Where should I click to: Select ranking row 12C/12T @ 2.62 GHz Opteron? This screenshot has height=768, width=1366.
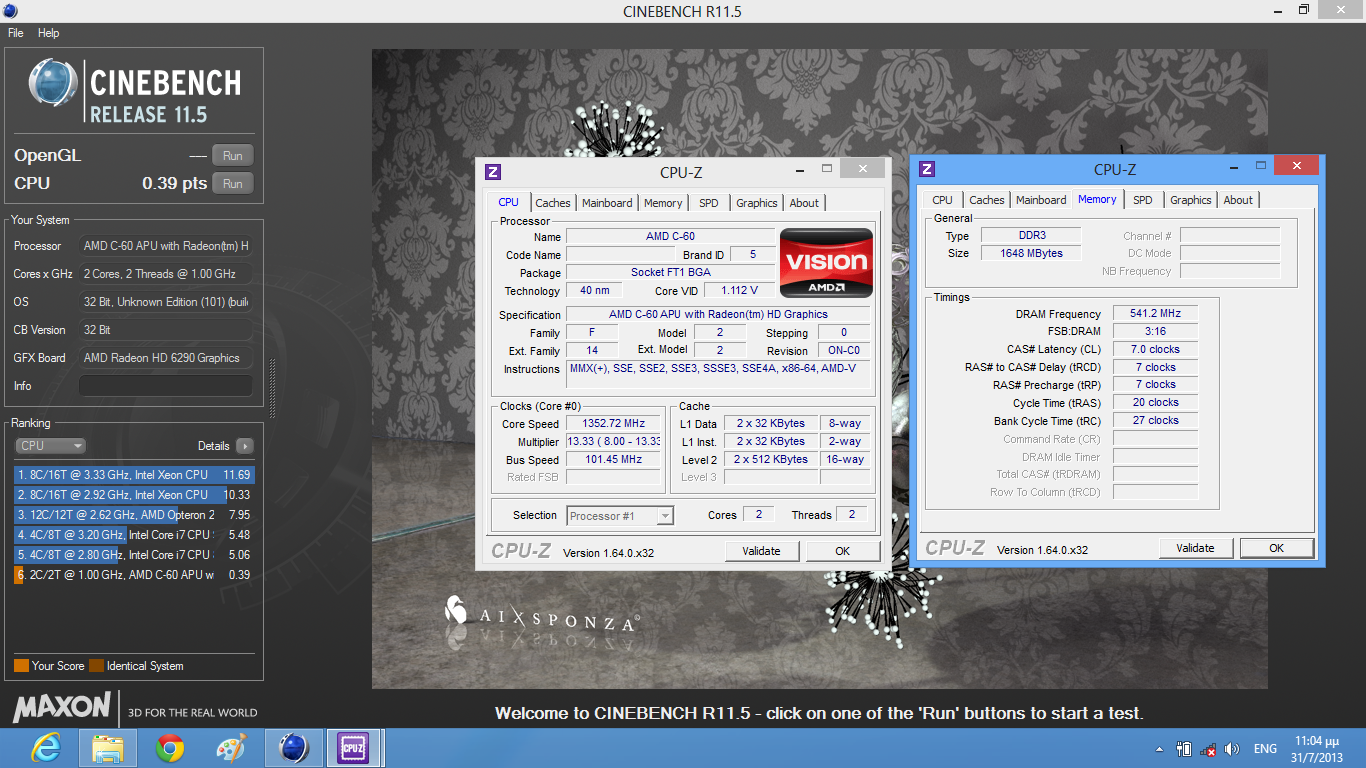[x=134, y=515]
